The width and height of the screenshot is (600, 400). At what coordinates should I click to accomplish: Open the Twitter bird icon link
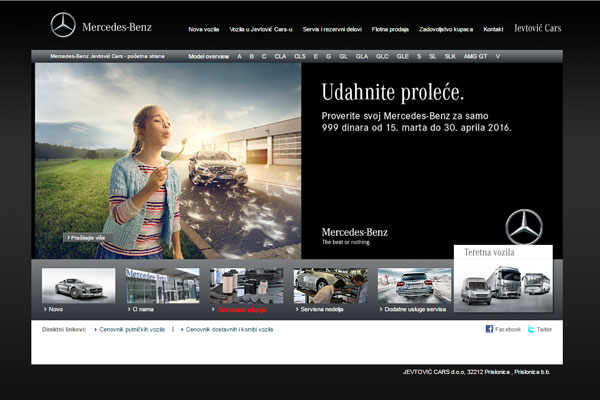click(531, 329)
